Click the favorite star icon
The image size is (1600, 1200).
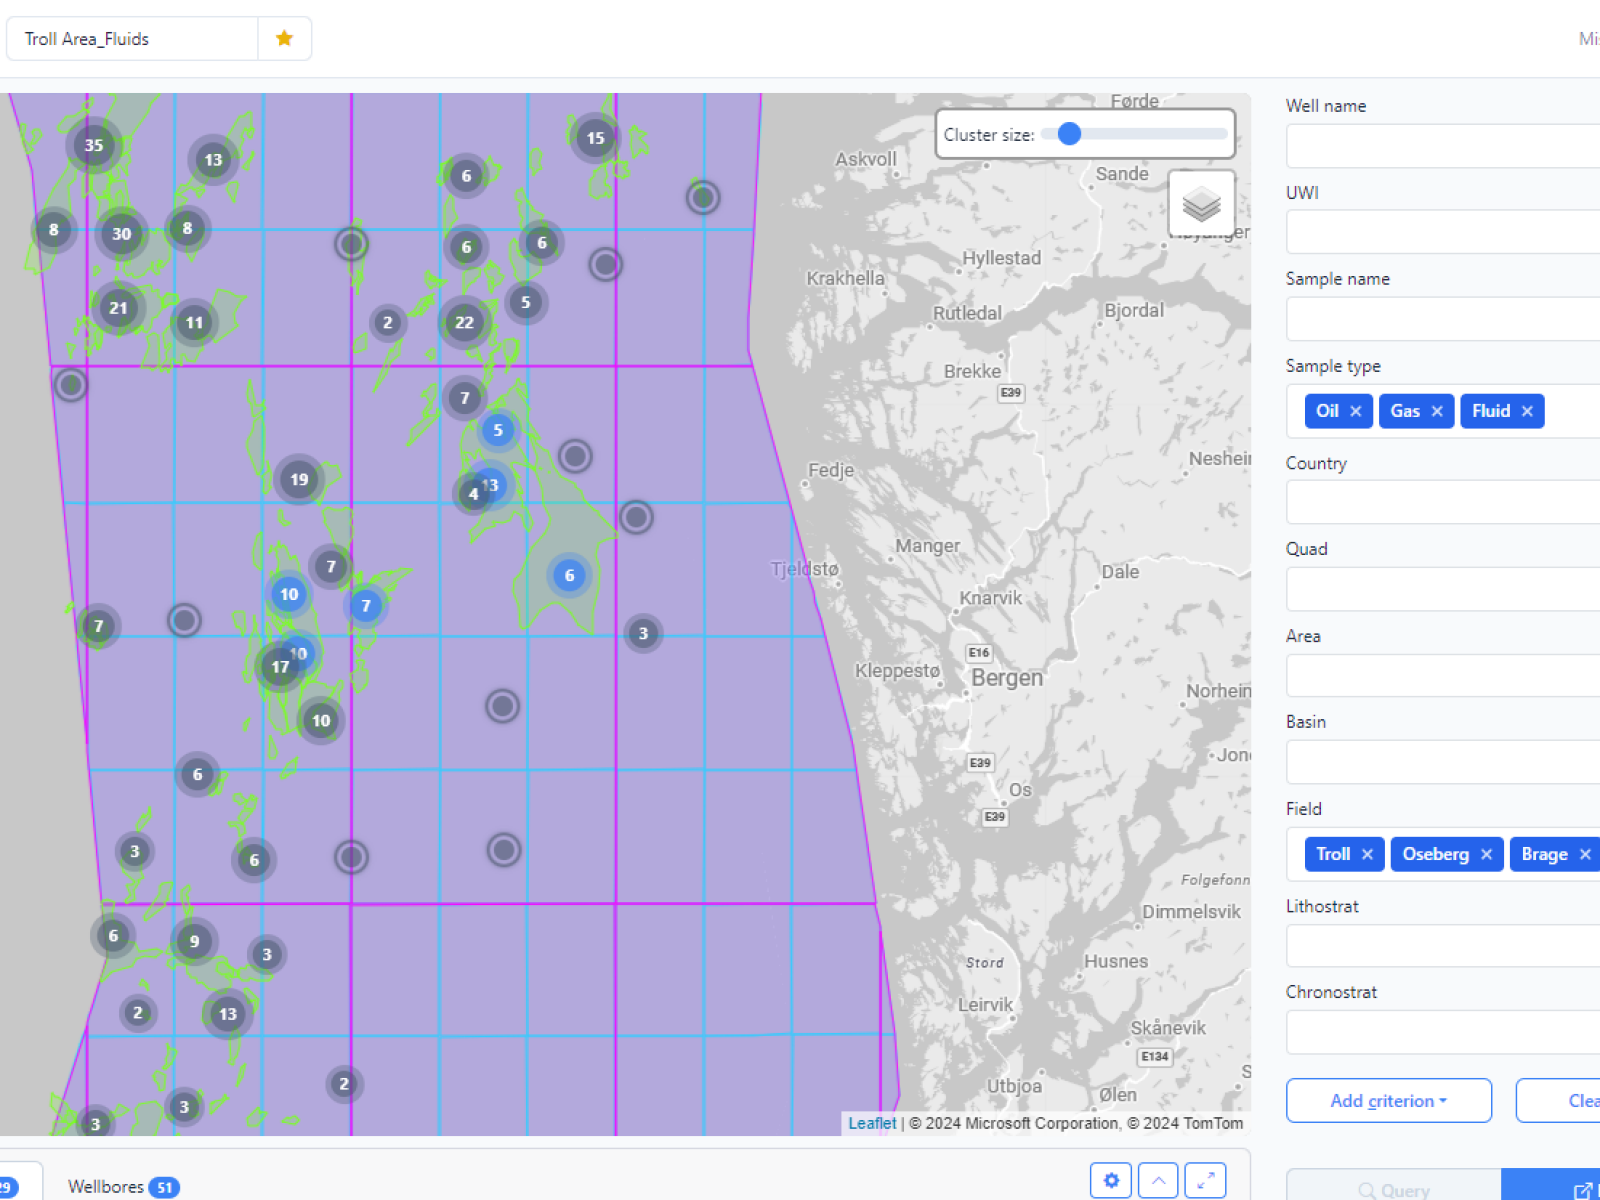(x=284, y=39)
